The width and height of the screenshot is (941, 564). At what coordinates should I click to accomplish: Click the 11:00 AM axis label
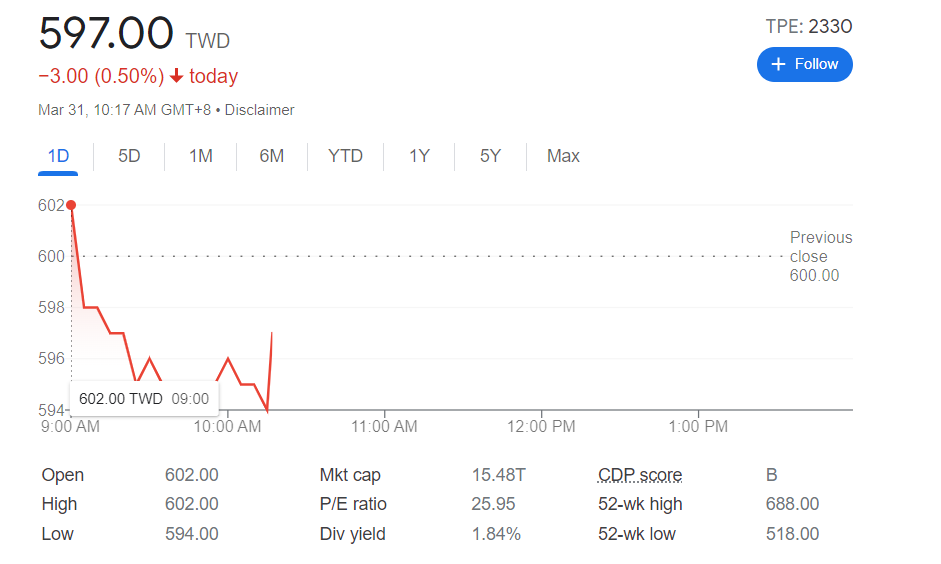384,427
